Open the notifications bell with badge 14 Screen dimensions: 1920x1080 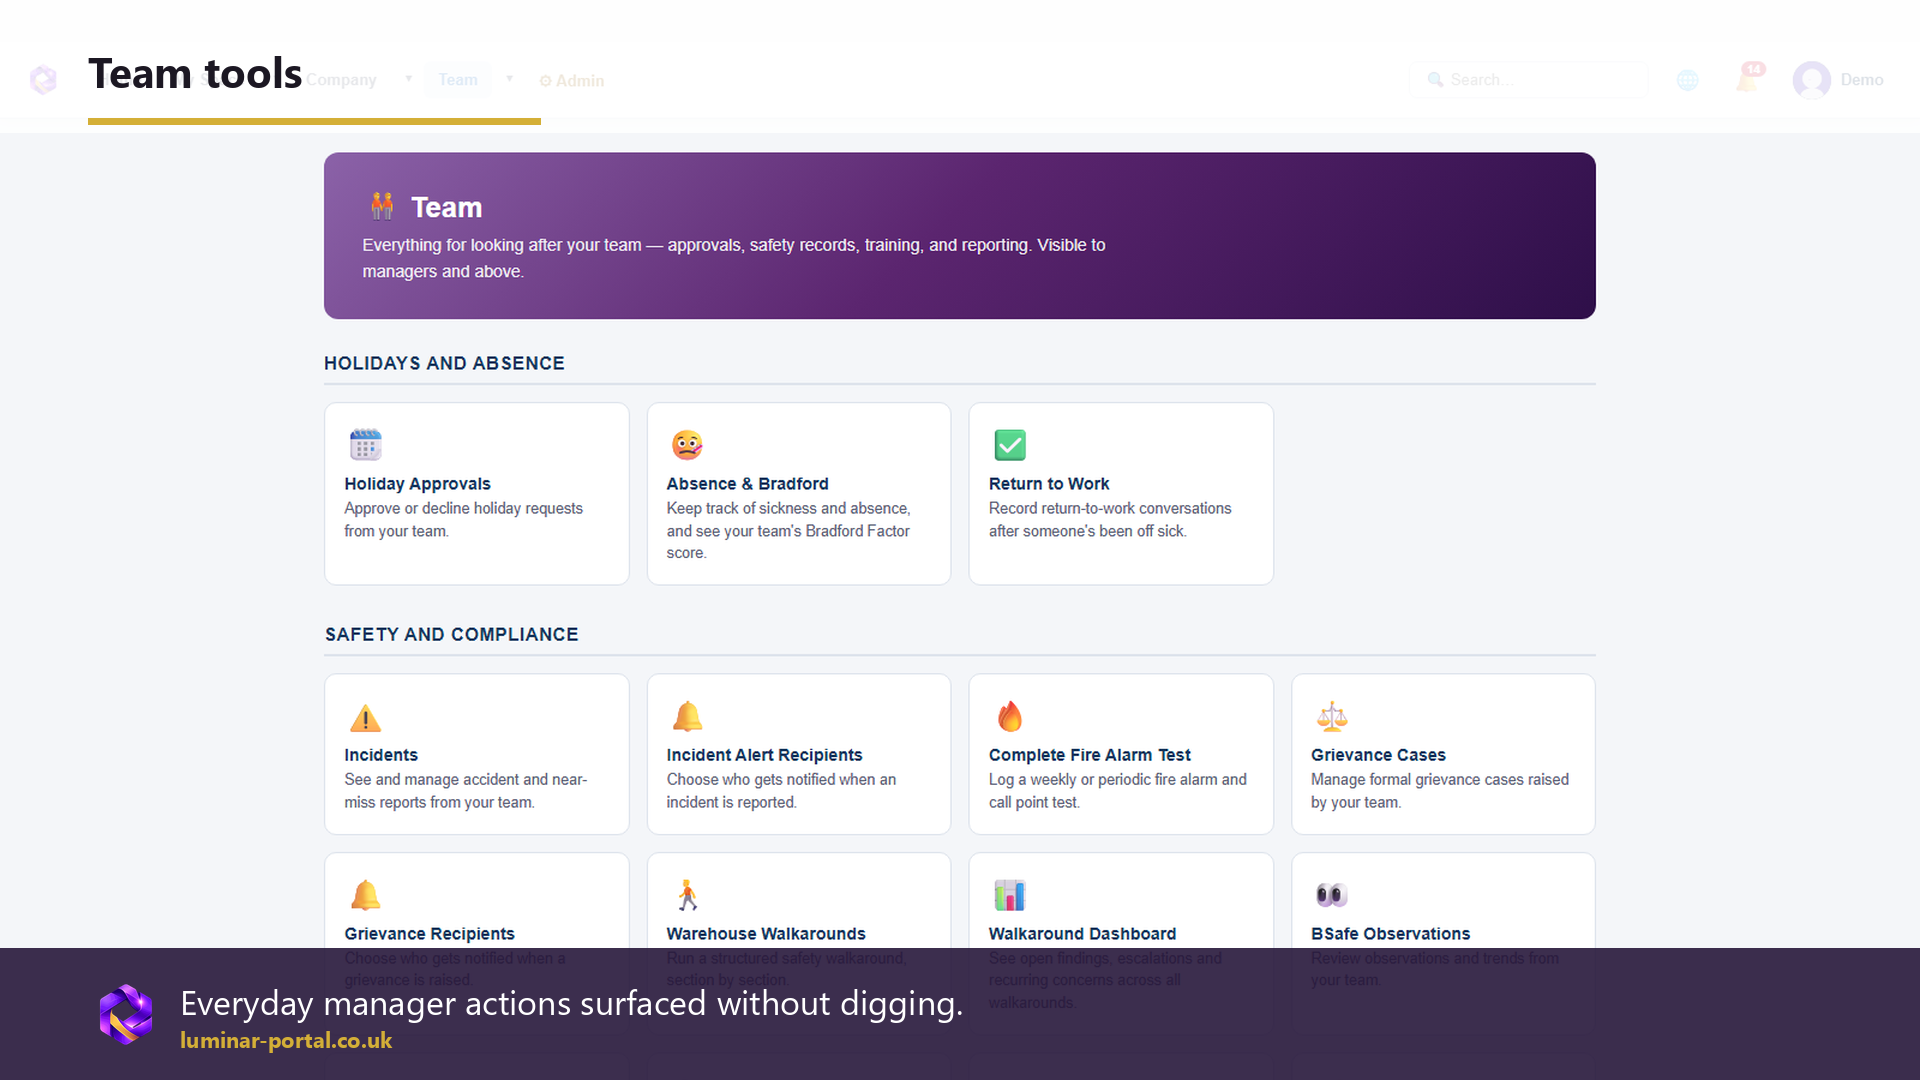tap(1749, 79)
